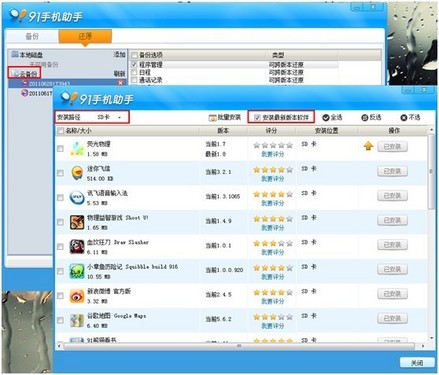Click the 全选 checkmark icon
The width and height of the screenshot is (439, 375).
[326, 117]
